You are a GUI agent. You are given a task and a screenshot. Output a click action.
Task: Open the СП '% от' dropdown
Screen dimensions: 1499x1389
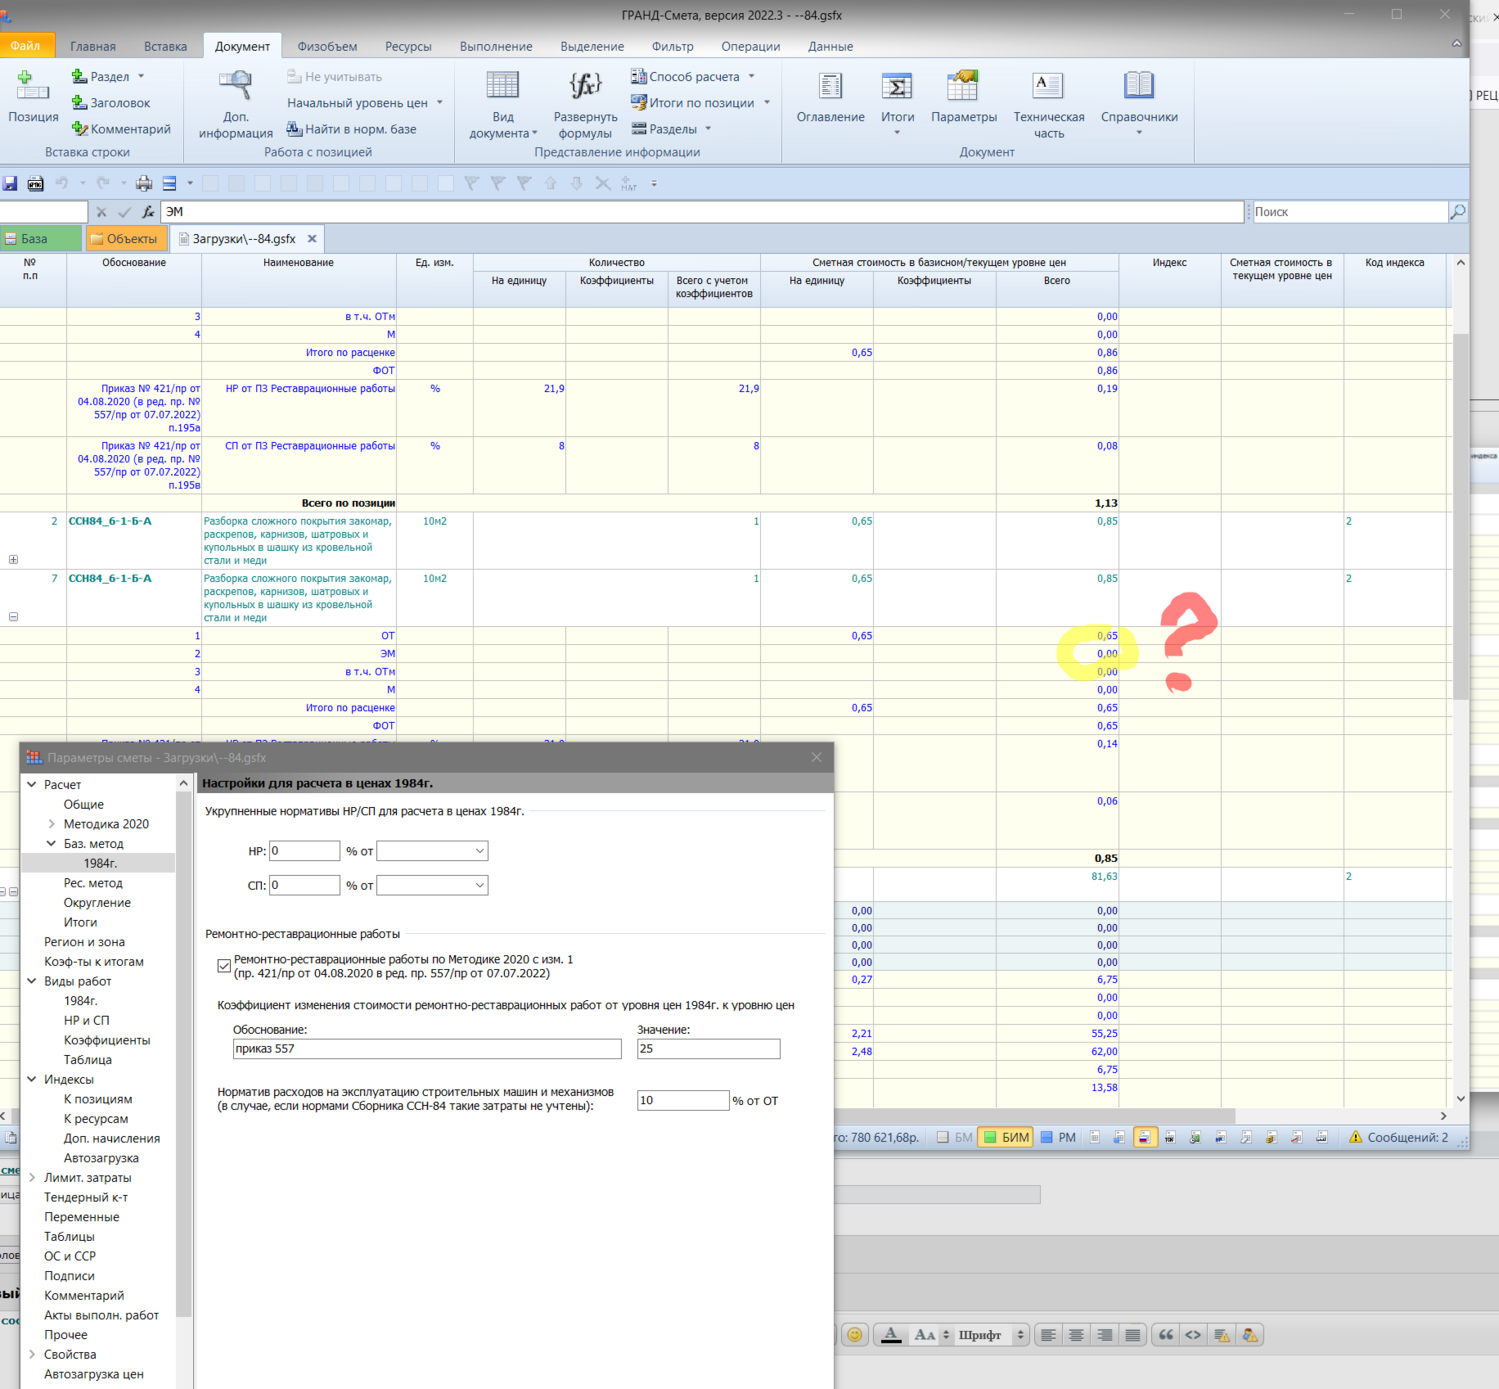click(432, 885)
